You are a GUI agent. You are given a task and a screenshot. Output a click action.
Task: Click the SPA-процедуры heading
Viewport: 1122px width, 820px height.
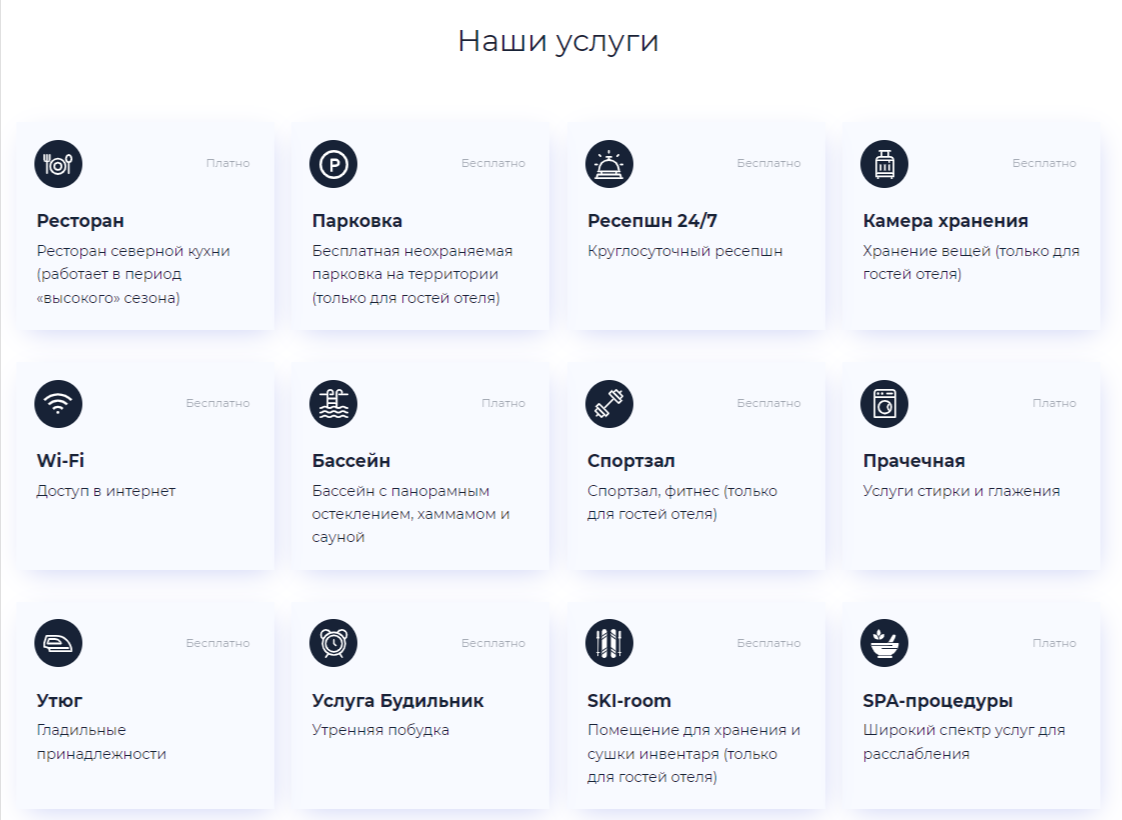(937, 701)
